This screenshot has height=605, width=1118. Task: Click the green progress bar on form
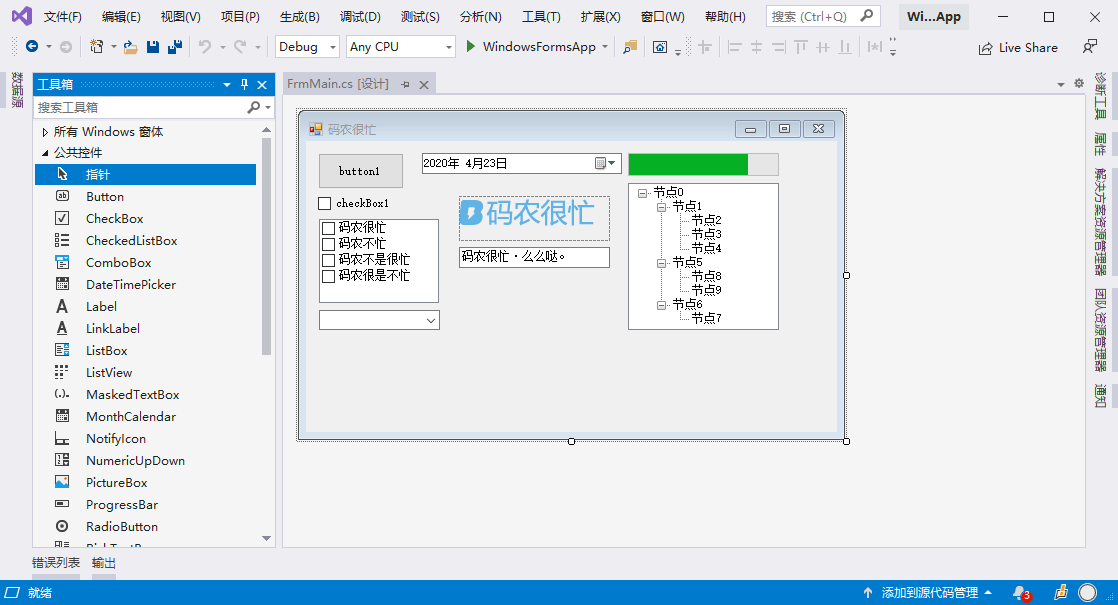coord(703,165)
